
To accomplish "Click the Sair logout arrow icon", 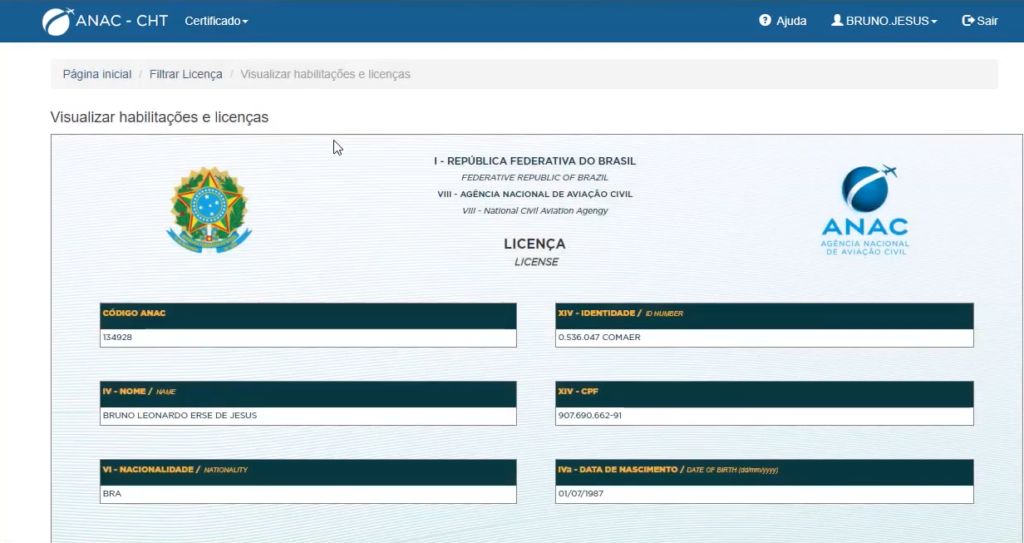I will pos(967,21).
